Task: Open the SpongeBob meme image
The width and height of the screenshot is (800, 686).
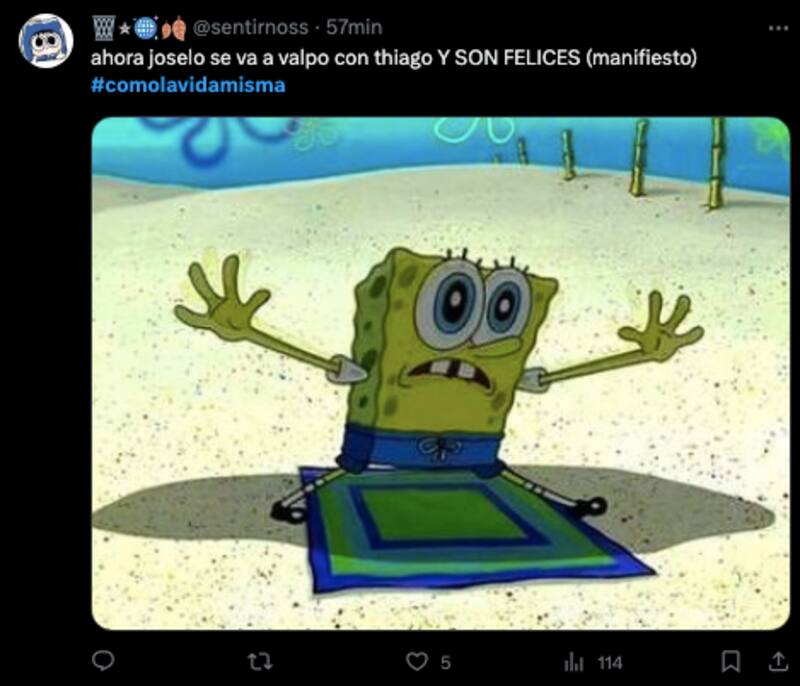Action: pos(440,373)
